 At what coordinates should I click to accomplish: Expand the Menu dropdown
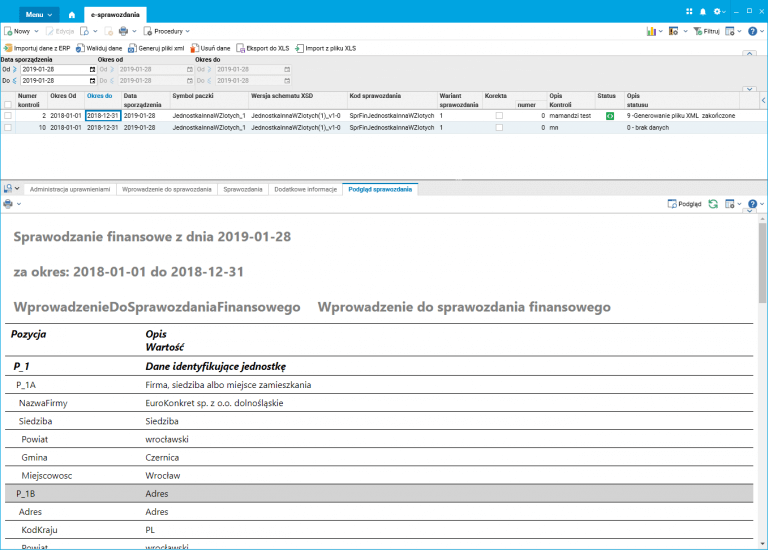(39, 15)
